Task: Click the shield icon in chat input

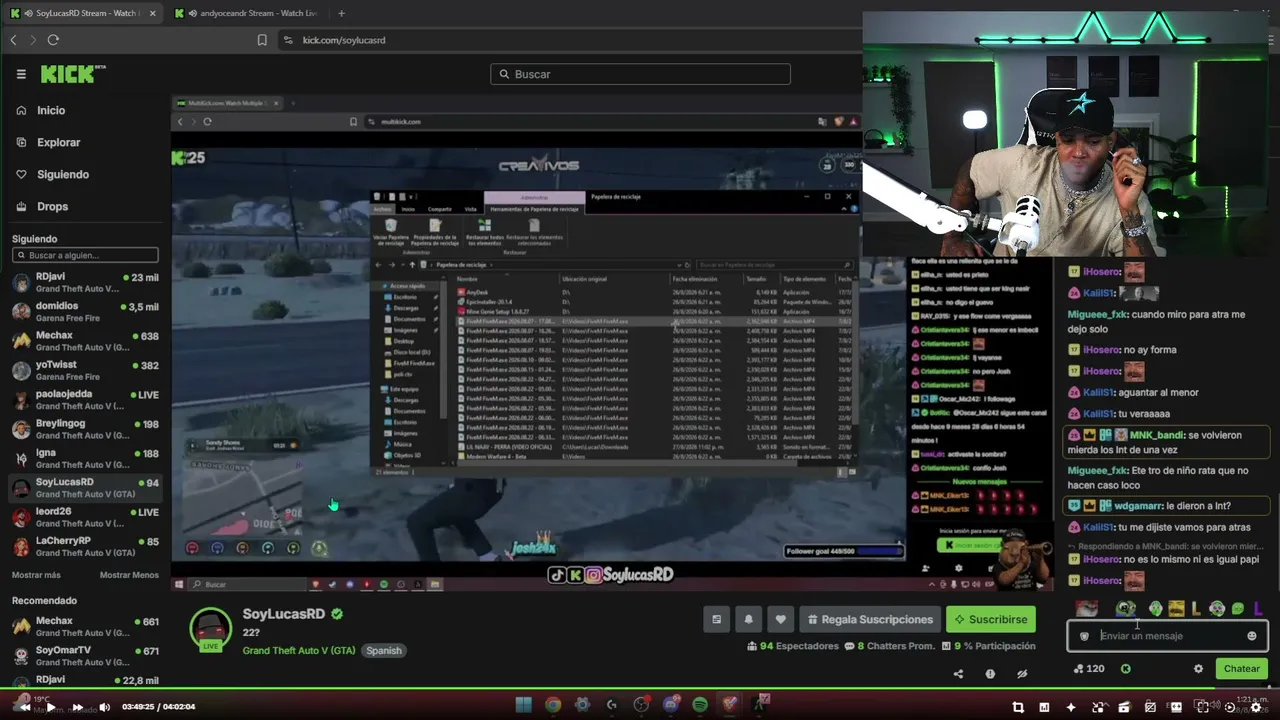Action: coord(1084,636)
